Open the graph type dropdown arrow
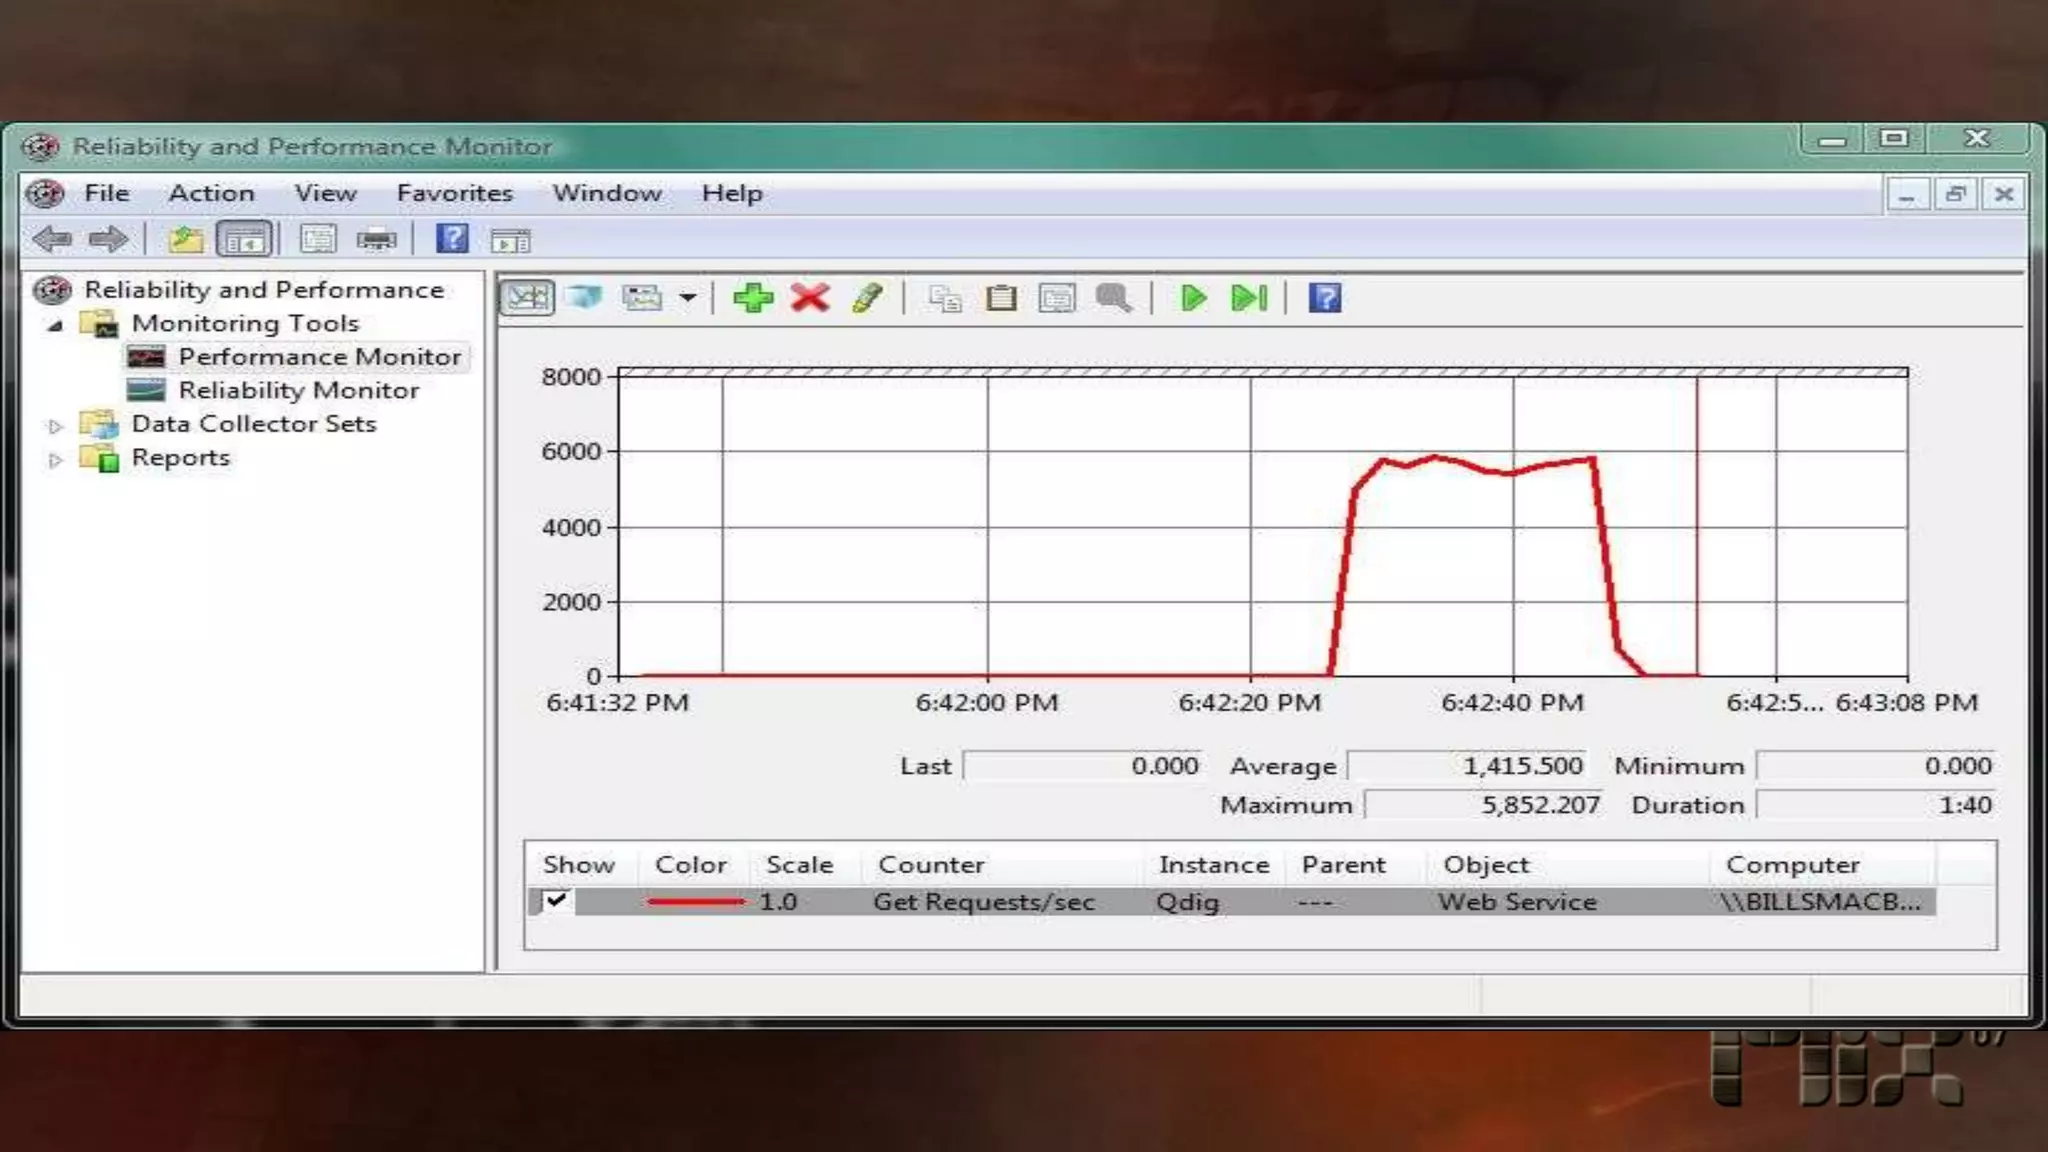 click(x=688, y=298)
